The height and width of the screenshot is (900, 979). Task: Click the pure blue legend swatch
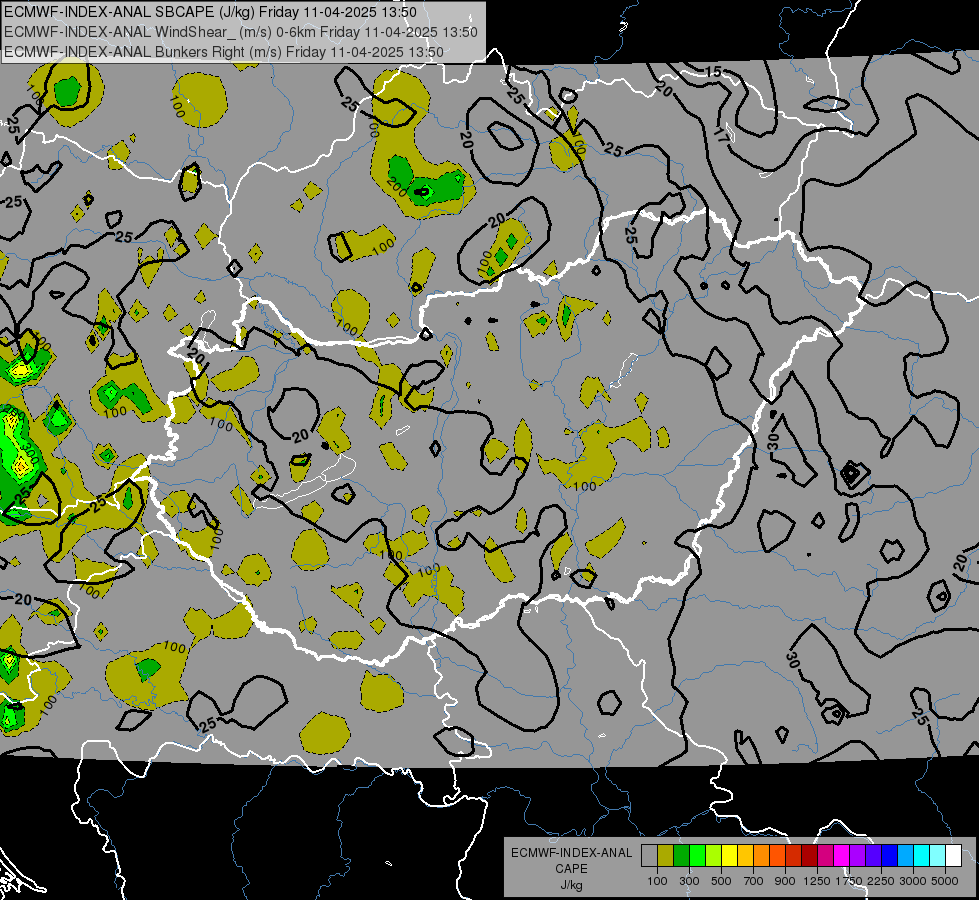[x=890, y=856]
